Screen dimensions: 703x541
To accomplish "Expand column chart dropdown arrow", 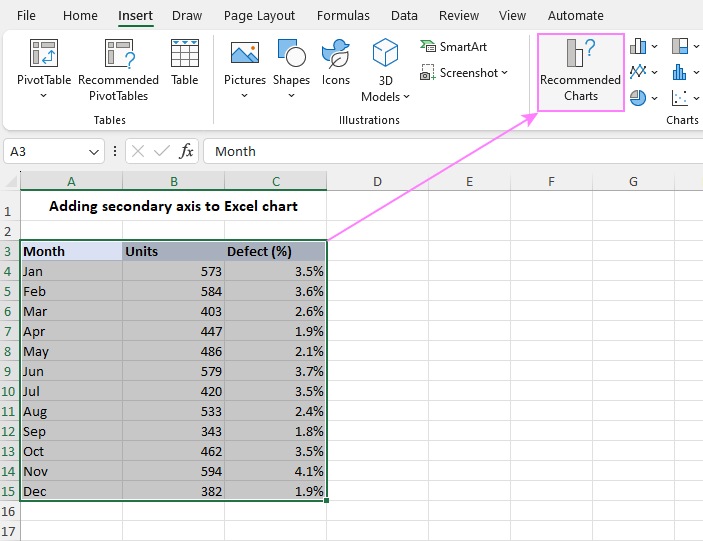I will pos(655,46).
